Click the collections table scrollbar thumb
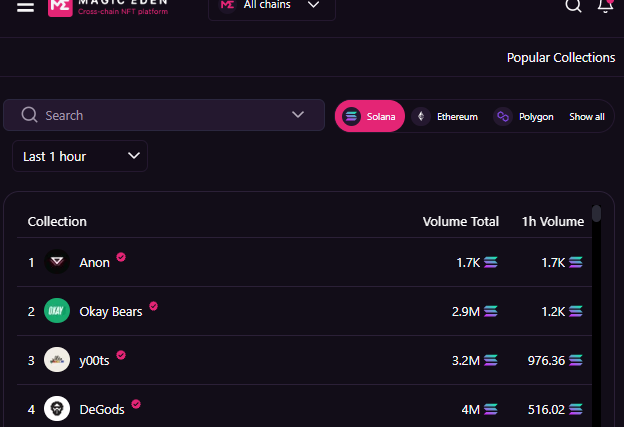 pos(596,213)
